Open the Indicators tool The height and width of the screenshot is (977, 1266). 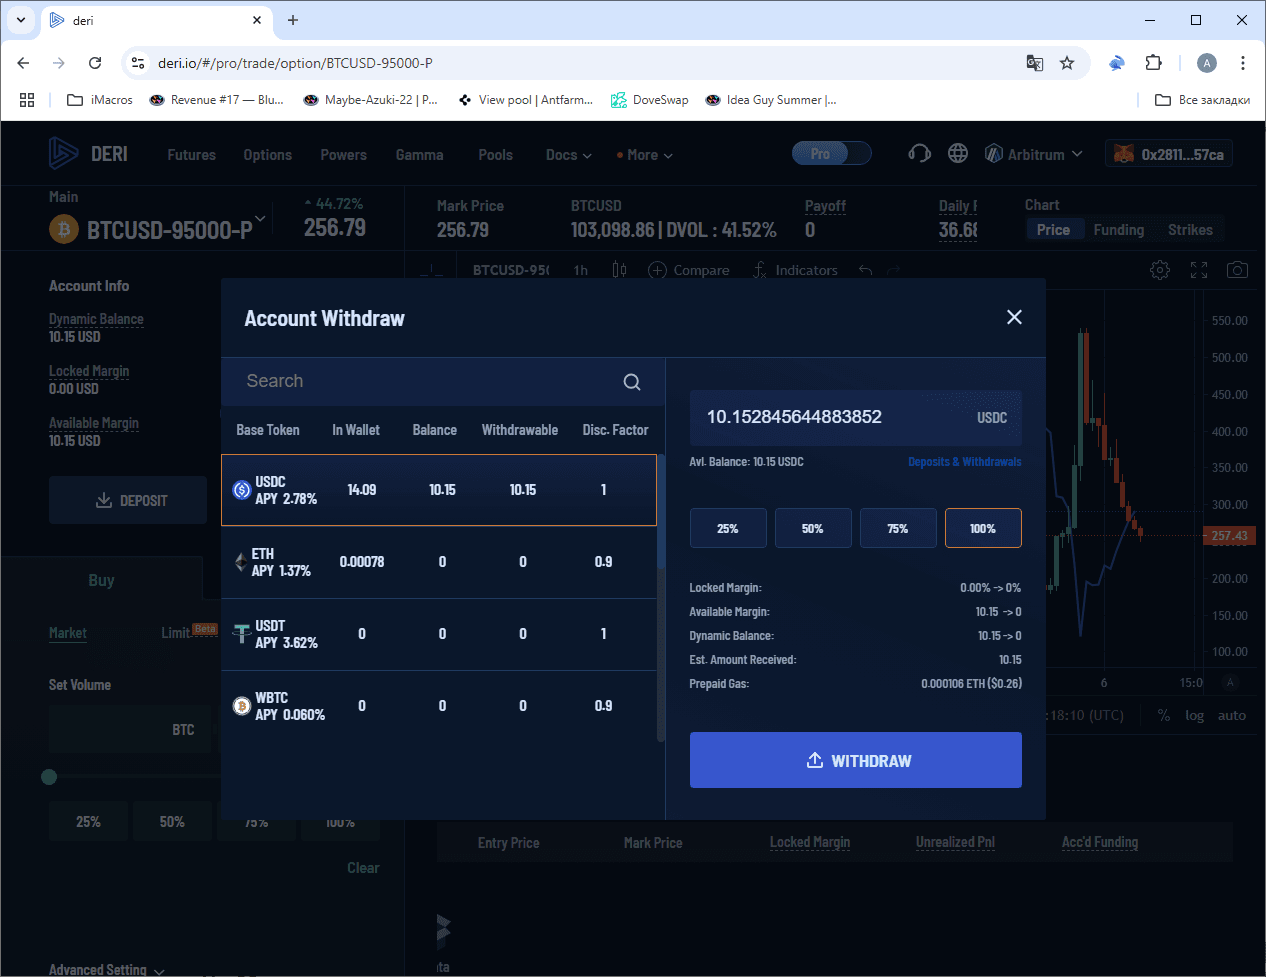pyautogui.click(x=795, y=270)
